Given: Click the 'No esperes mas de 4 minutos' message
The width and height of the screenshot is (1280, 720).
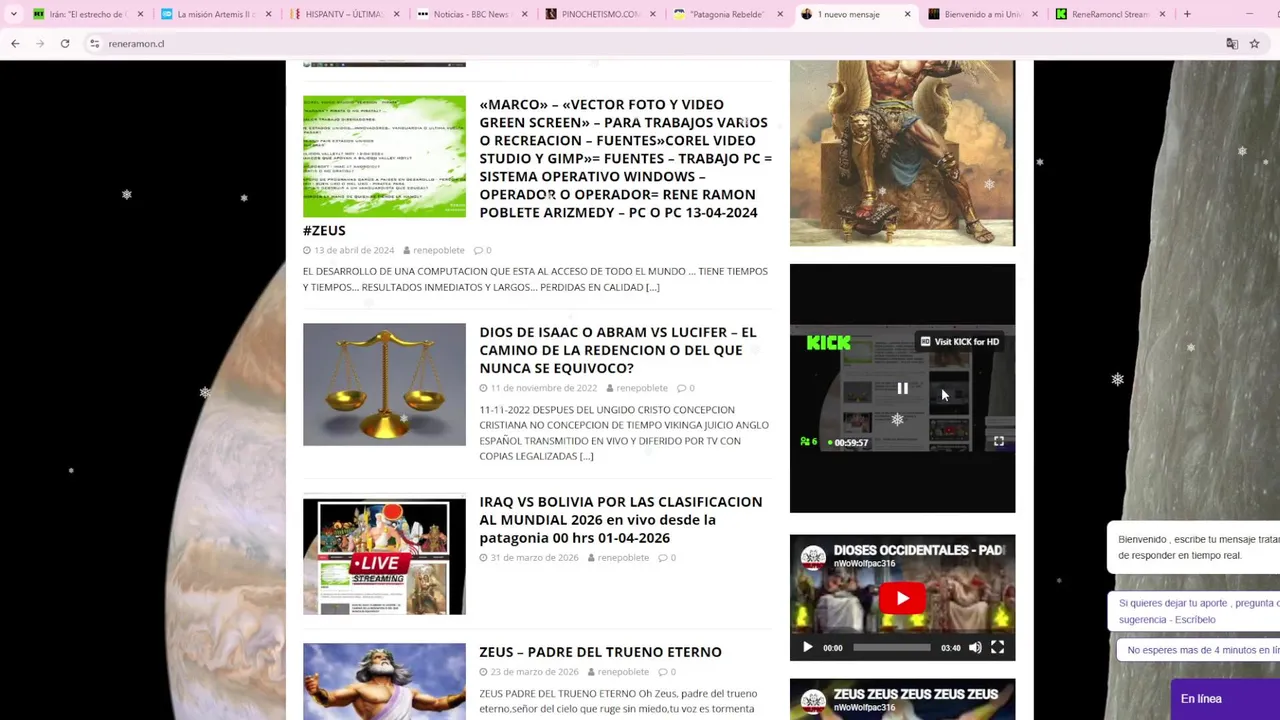Looking at the screenshot, I should [1199, 650].
